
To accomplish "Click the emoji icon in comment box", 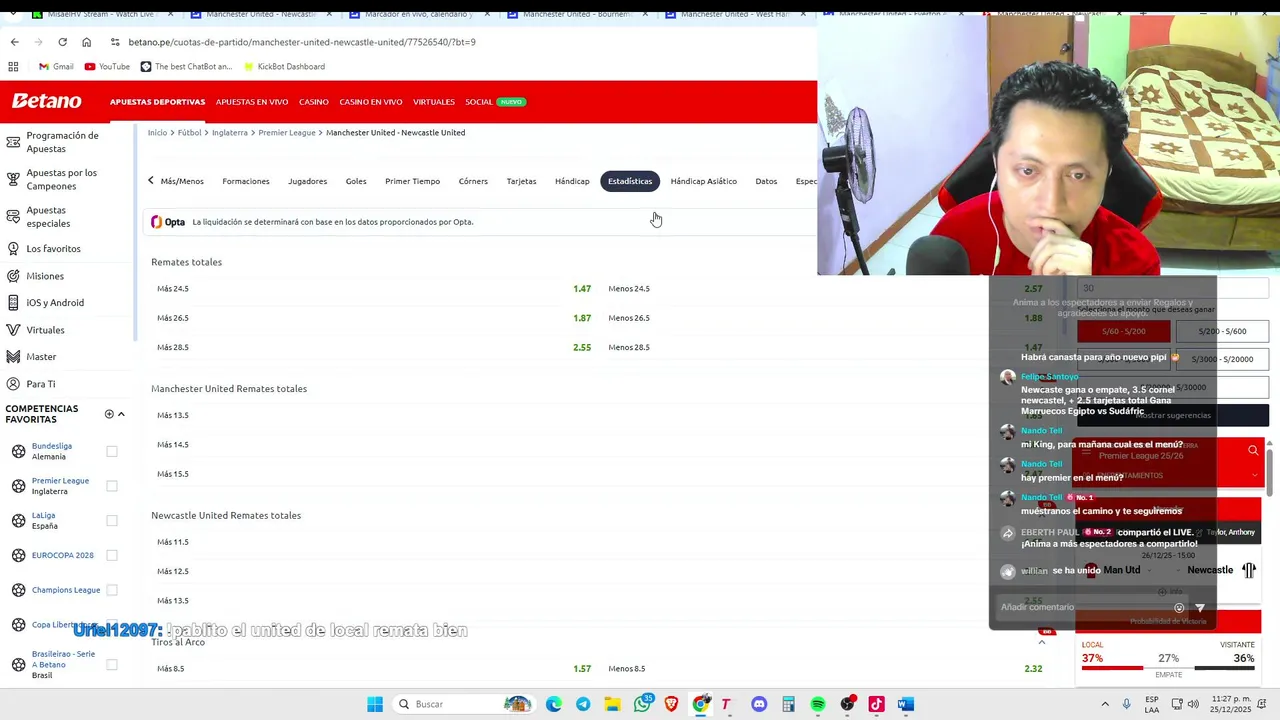I will [x=1179, y=608].
